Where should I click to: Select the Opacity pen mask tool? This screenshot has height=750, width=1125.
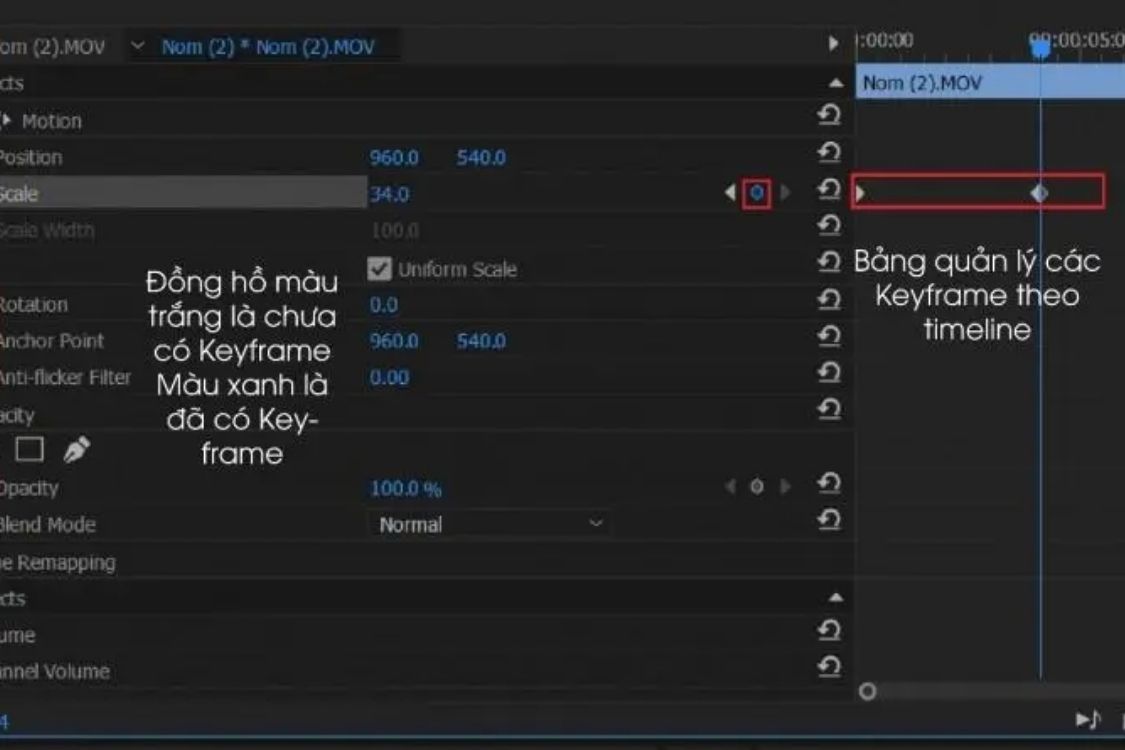76,451
